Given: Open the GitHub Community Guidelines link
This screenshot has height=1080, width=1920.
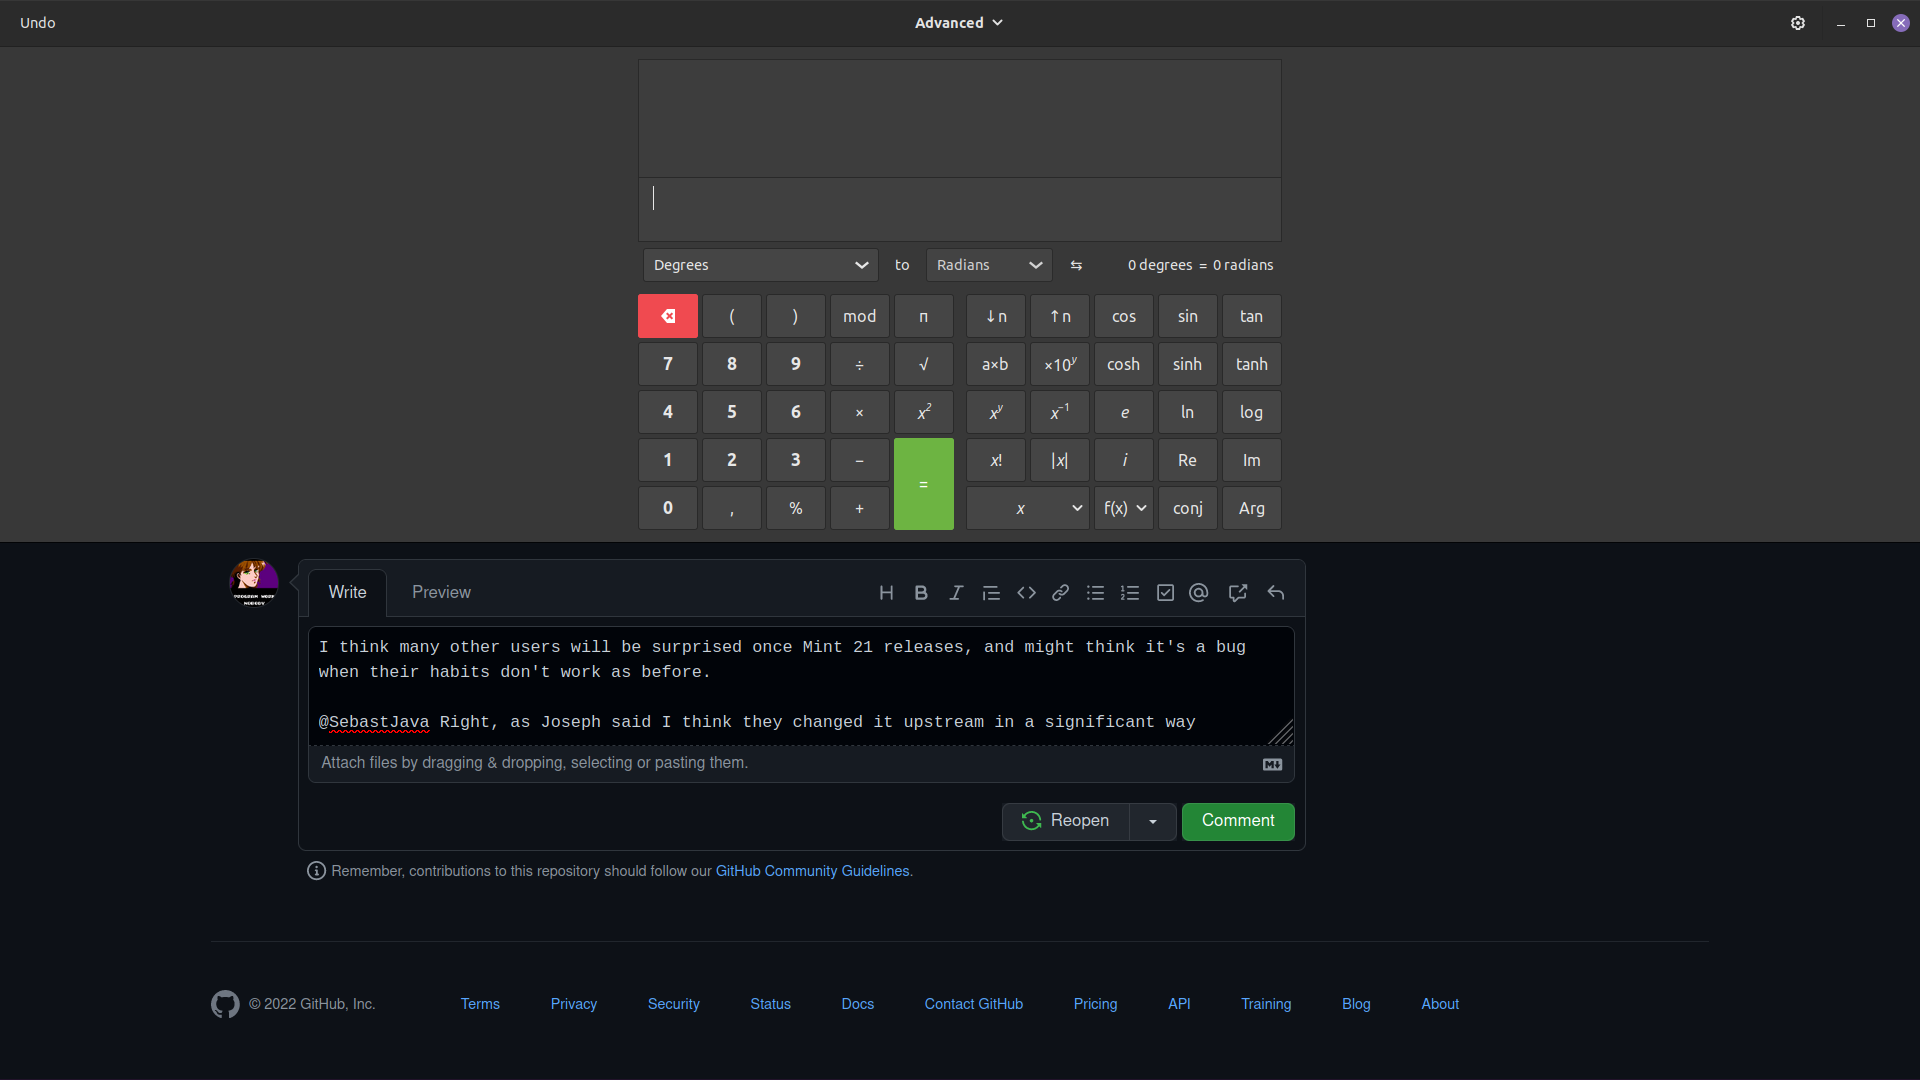Looking at the screenshot, I should [x=812, y=871].
